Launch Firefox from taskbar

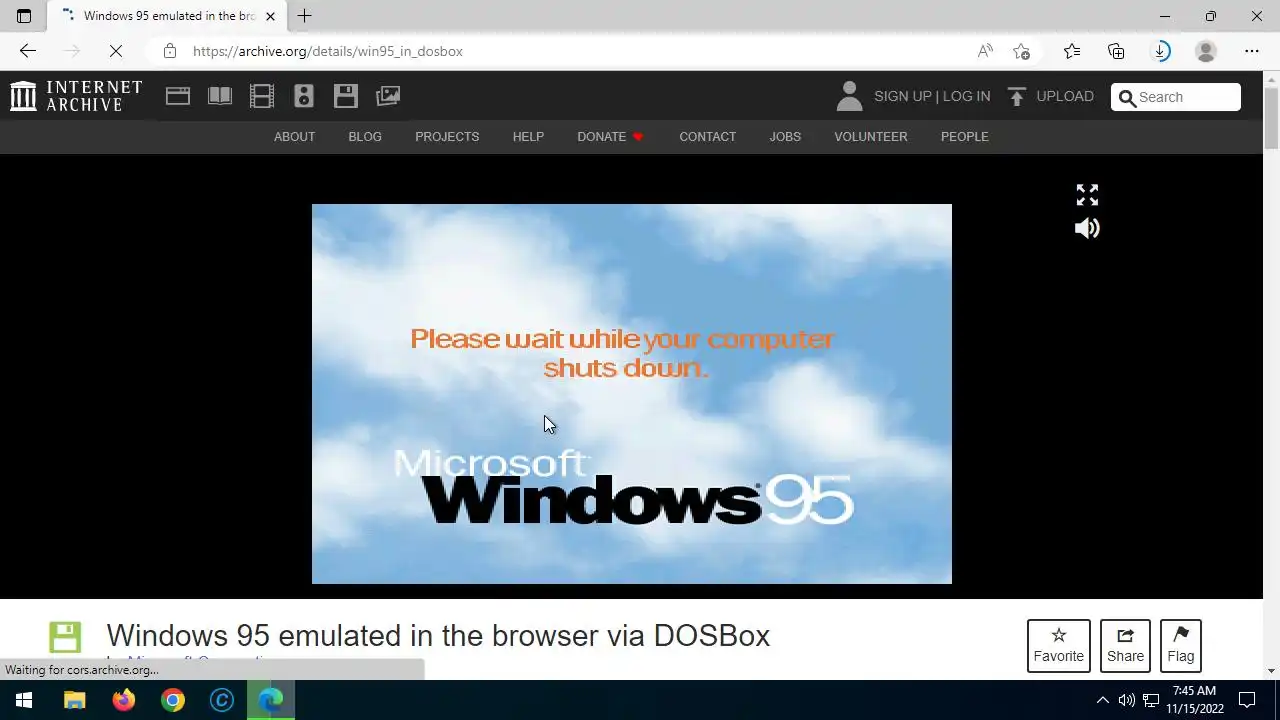point(124,700)
